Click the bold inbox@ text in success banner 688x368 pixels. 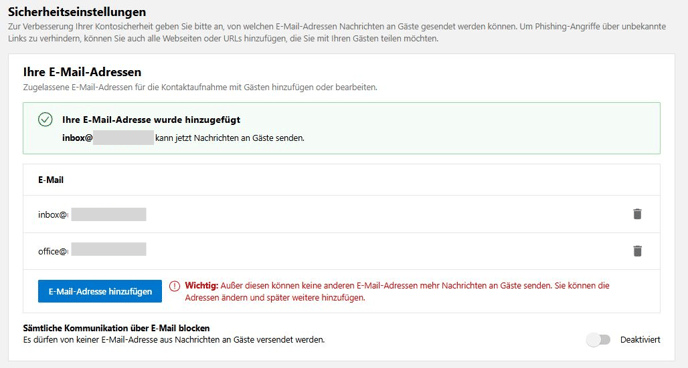(77, 138)
